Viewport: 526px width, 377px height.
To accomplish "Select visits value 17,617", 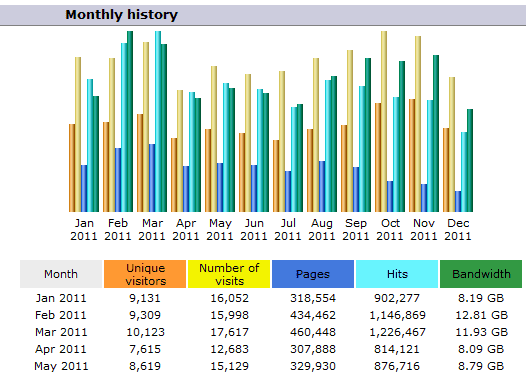I will (x=229, y=332).
